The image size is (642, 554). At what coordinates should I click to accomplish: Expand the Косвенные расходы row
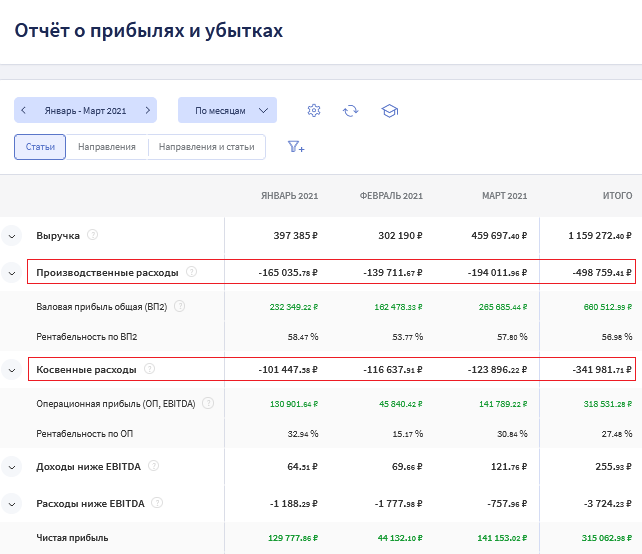(x=12, y=370)
